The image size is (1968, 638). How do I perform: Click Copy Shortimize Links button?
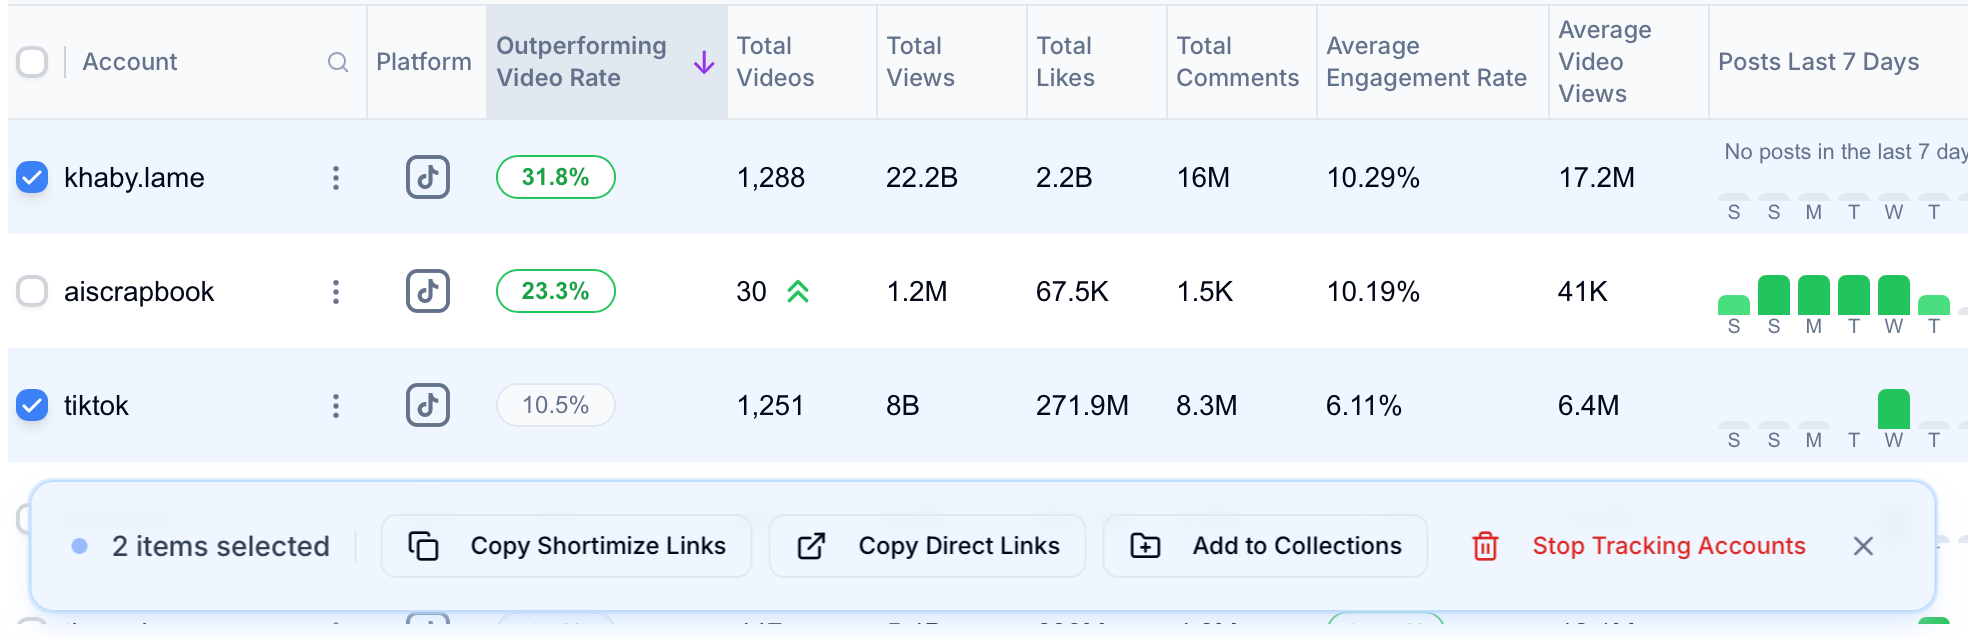tap(566, 546)
